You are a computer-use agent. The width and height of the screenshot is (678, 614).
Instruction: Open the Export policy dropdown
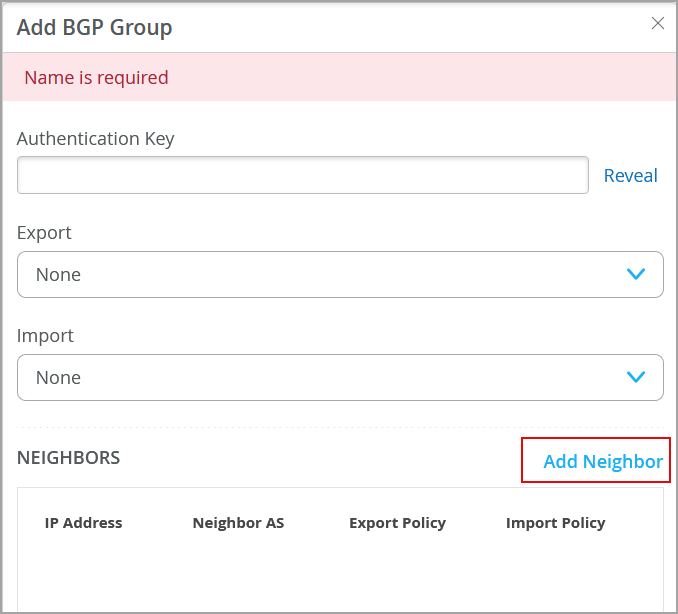click(340, 274)
